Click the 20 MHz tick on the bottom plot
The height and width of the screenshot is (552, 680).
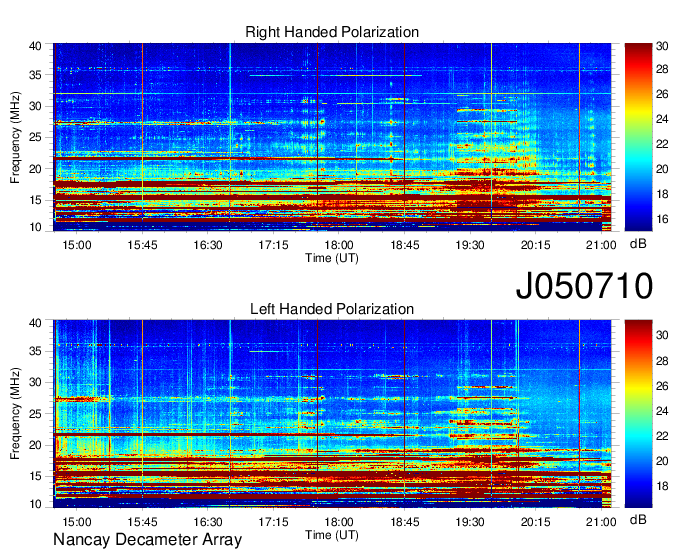click(x=35, y=445)
